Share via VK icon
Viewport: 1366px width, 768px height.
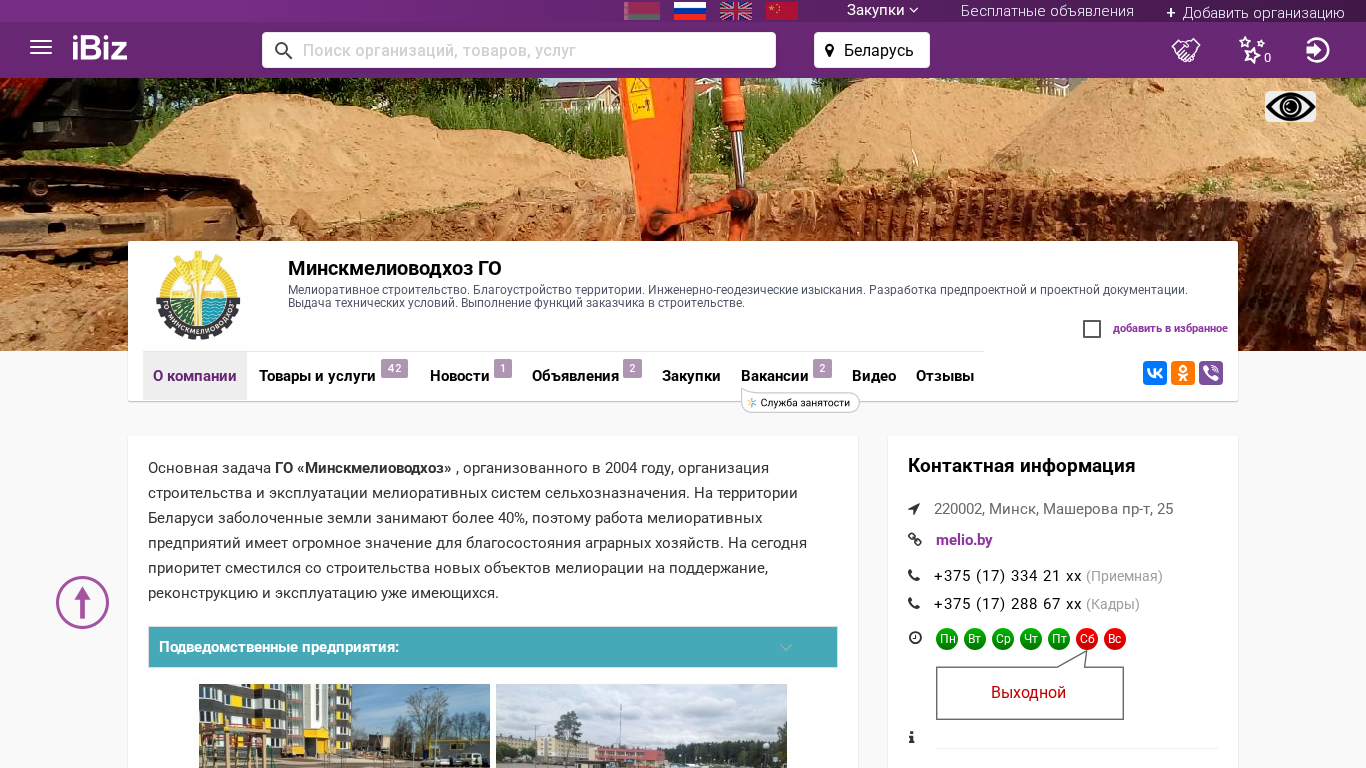[1155, 373]
